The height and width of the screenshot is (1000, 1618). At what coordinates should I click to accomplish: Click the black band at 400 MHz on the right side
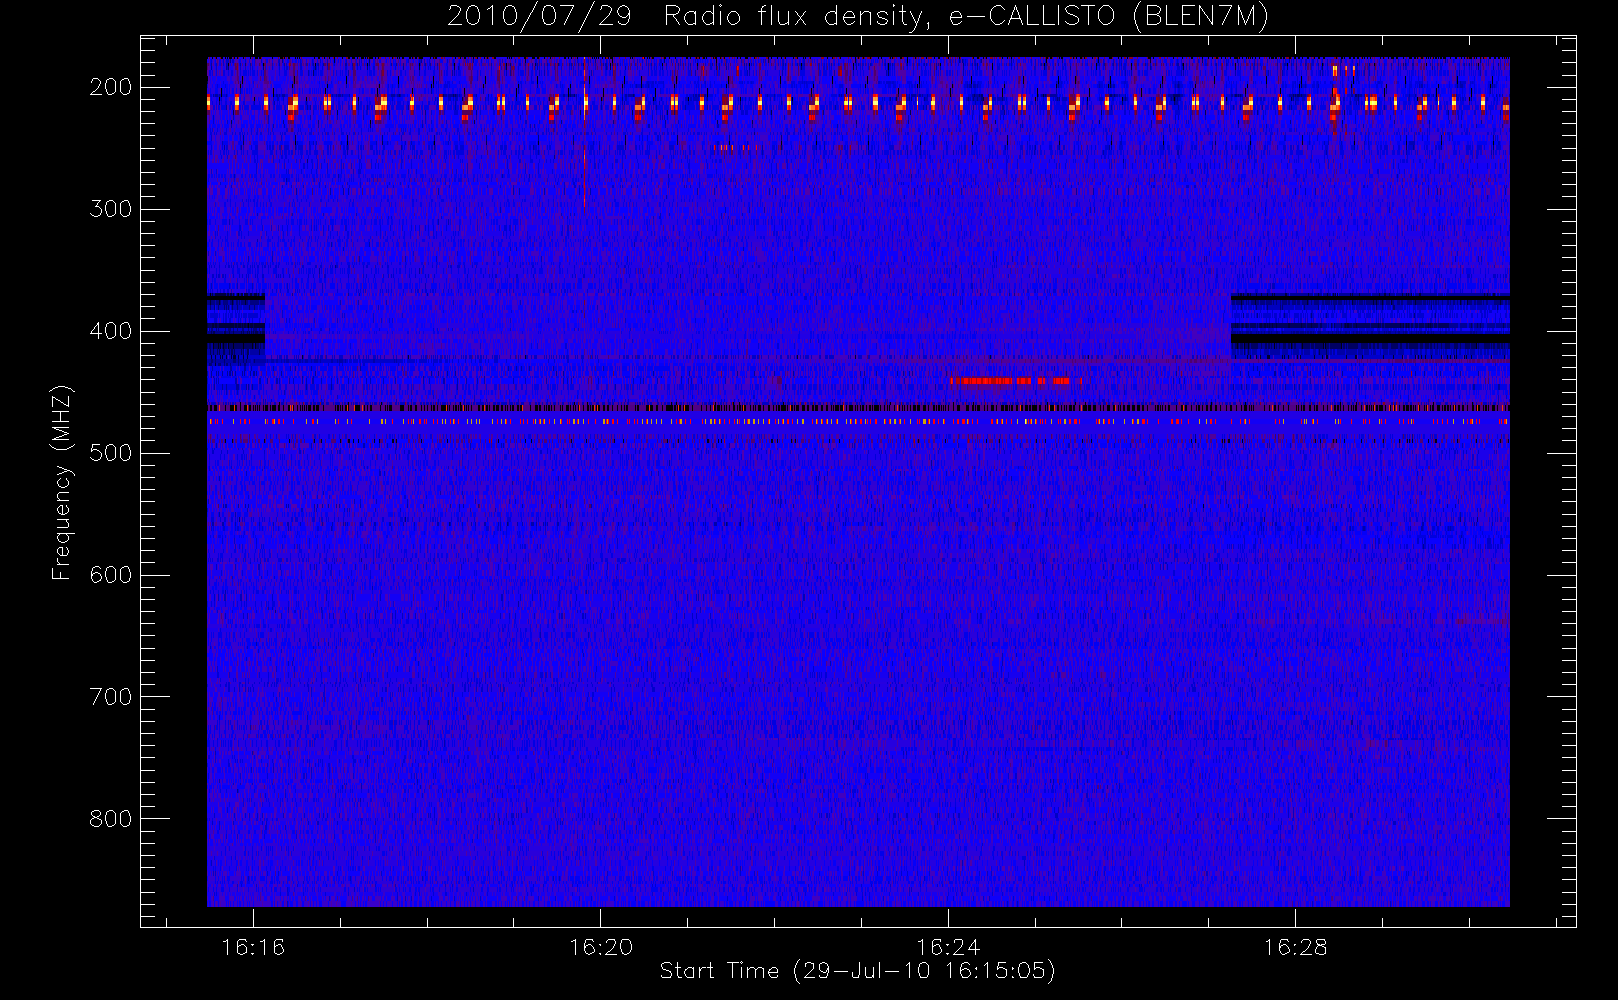[x=1370, y=338]
